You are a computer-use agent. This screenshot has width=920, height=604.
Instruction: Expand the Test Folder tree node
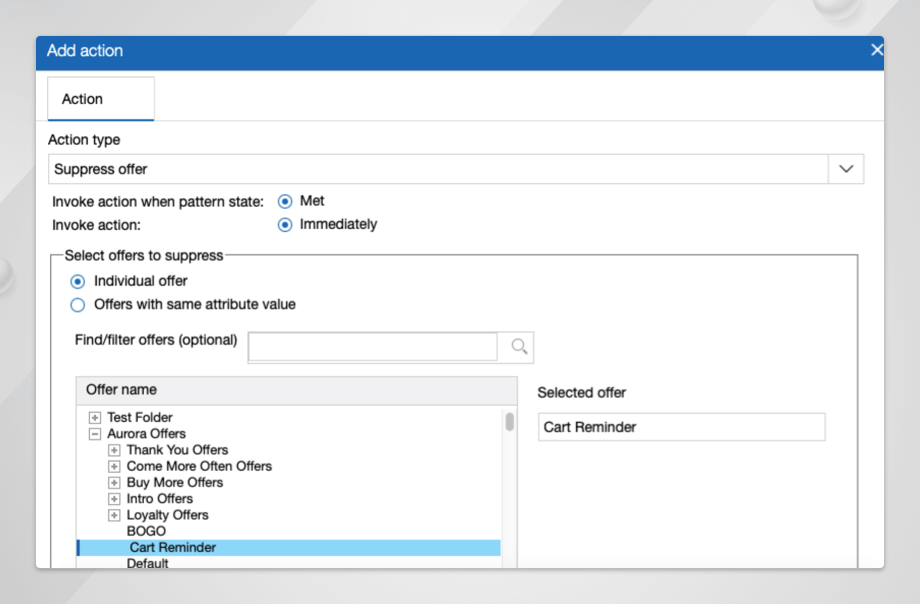coord(95,418)
